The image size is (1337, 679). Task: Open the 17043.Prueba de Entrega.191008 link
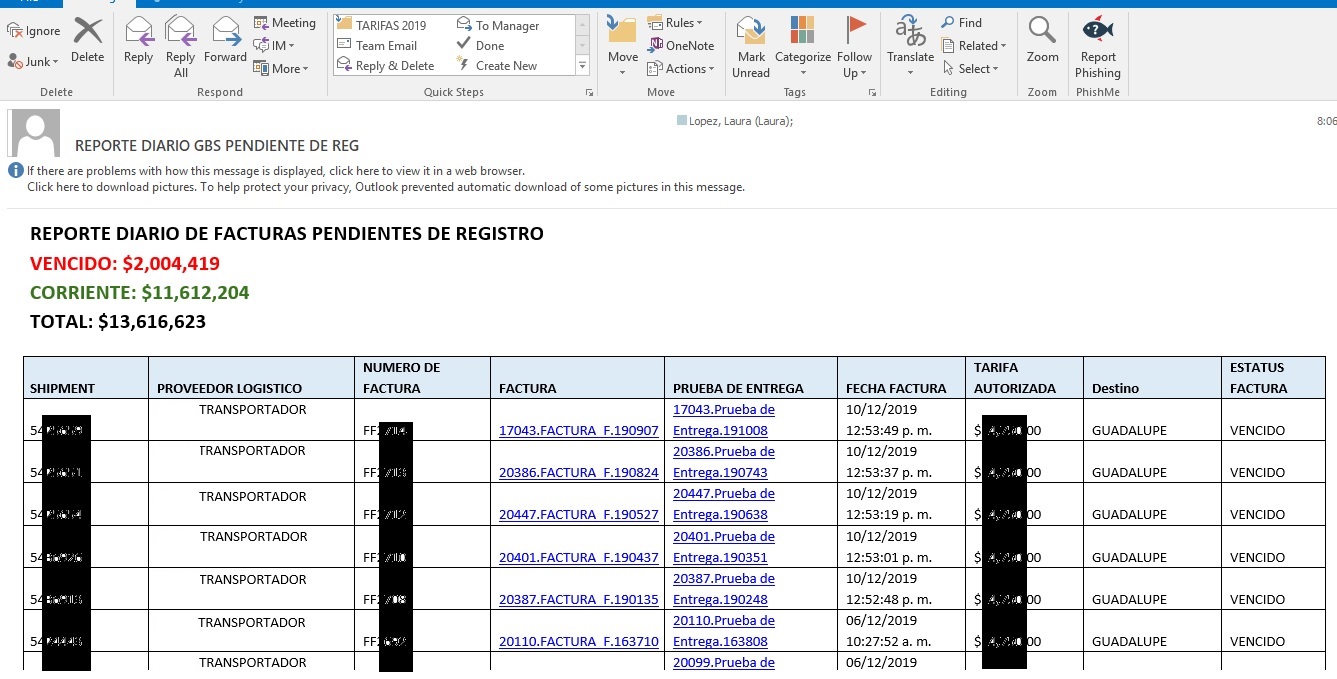pos(724,420)
